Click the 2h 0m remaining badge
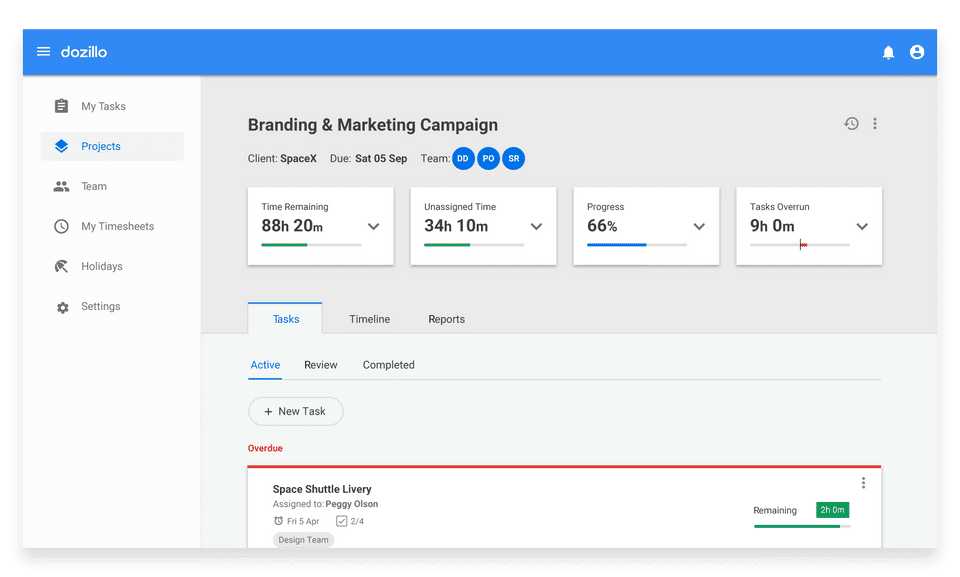The image size is (960, 577). [x=832, y=510]
